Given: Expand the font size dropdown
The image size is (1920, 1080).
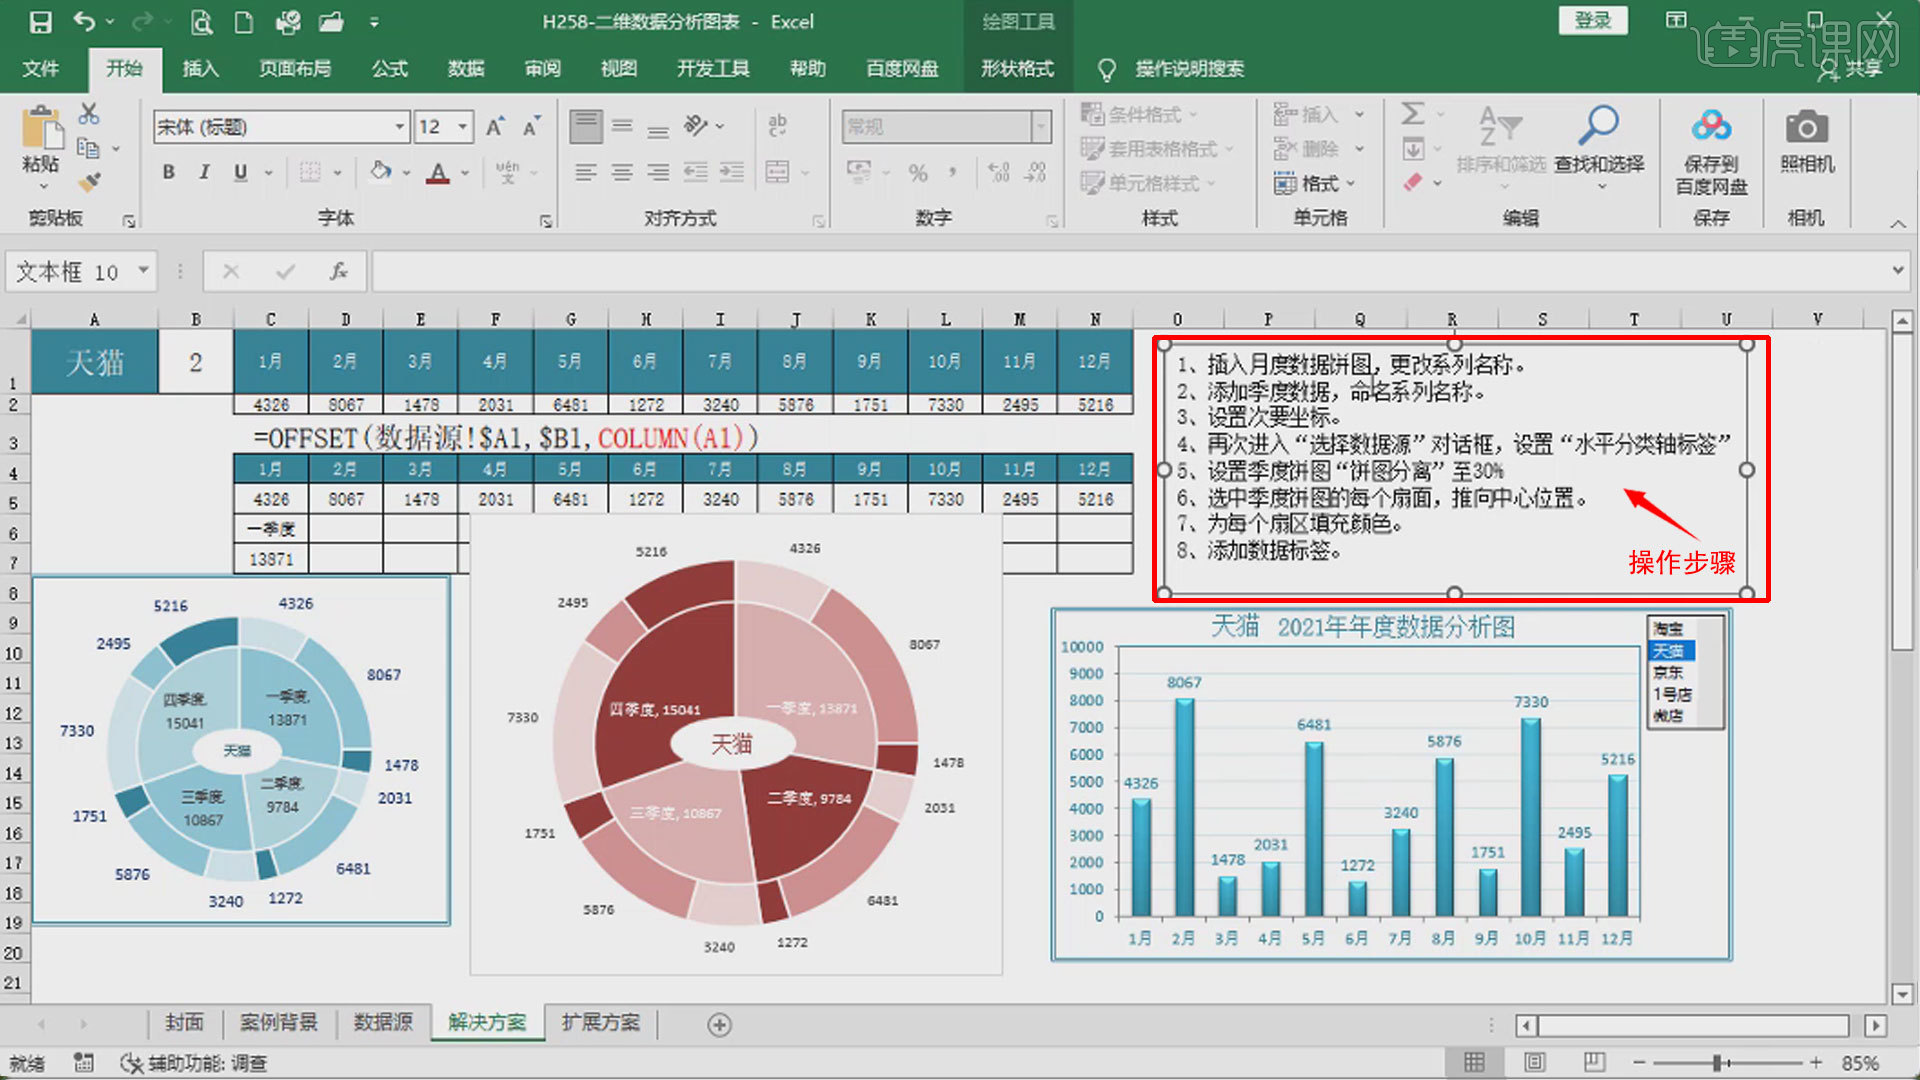Looking at the screenshot, I should coord(464,127).
